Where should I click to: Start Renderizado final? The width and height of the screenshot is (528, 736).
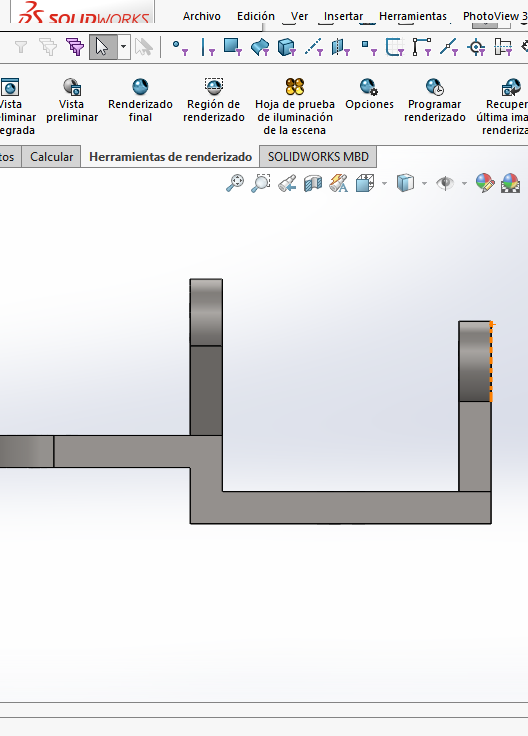point(140,100)
